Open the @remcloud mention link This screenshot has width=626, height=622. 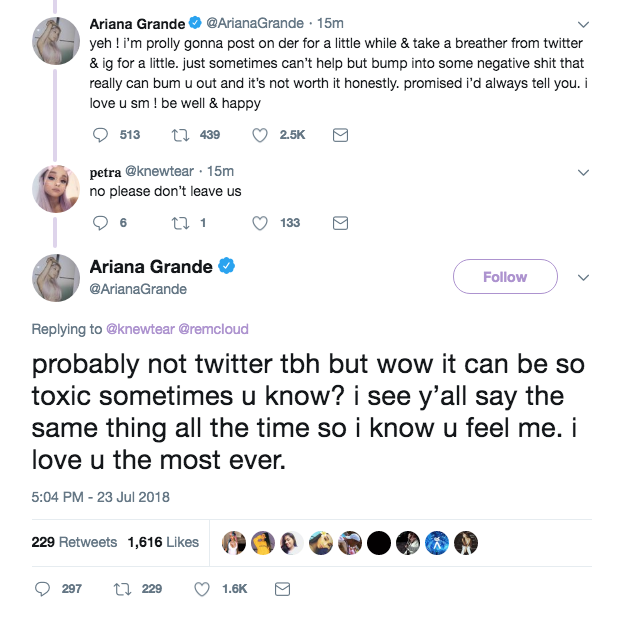213,329
